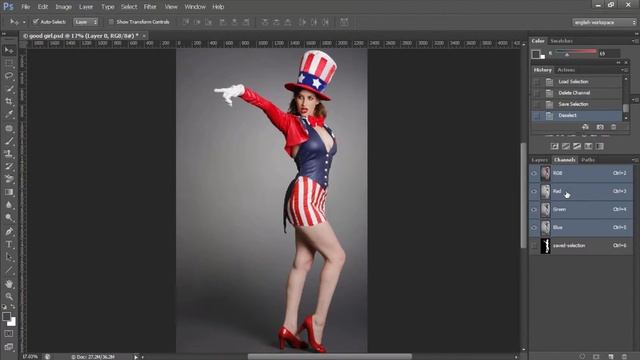Expand the toolbox with the double-arrow toggle
The image size is (640, 360).
pos(4,34)
